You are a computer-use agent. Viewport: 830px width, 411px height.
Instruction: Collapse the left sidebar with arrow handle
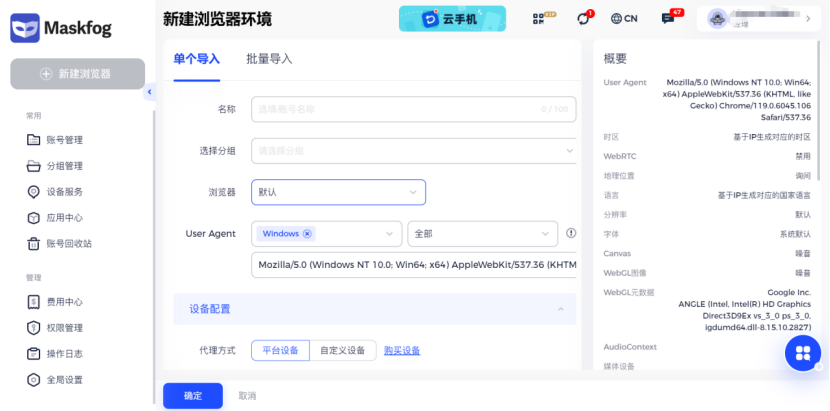[150, 92]
